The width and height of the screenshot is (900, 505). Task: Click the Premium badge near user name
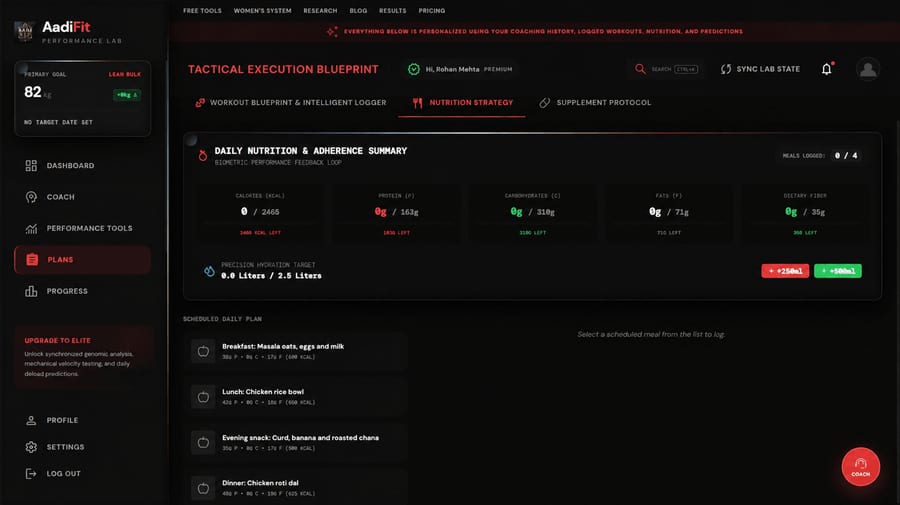tap(498, 69)
